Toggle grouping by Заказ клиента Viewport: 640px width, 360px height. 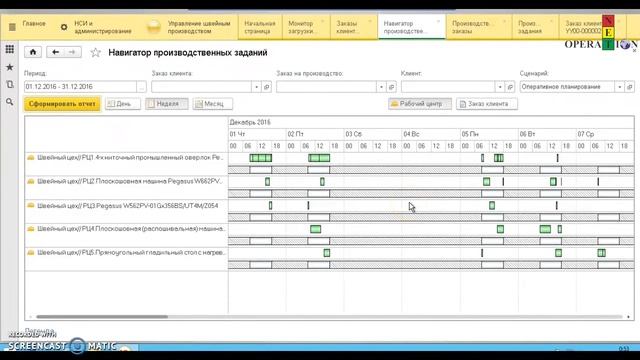(487, 104)
